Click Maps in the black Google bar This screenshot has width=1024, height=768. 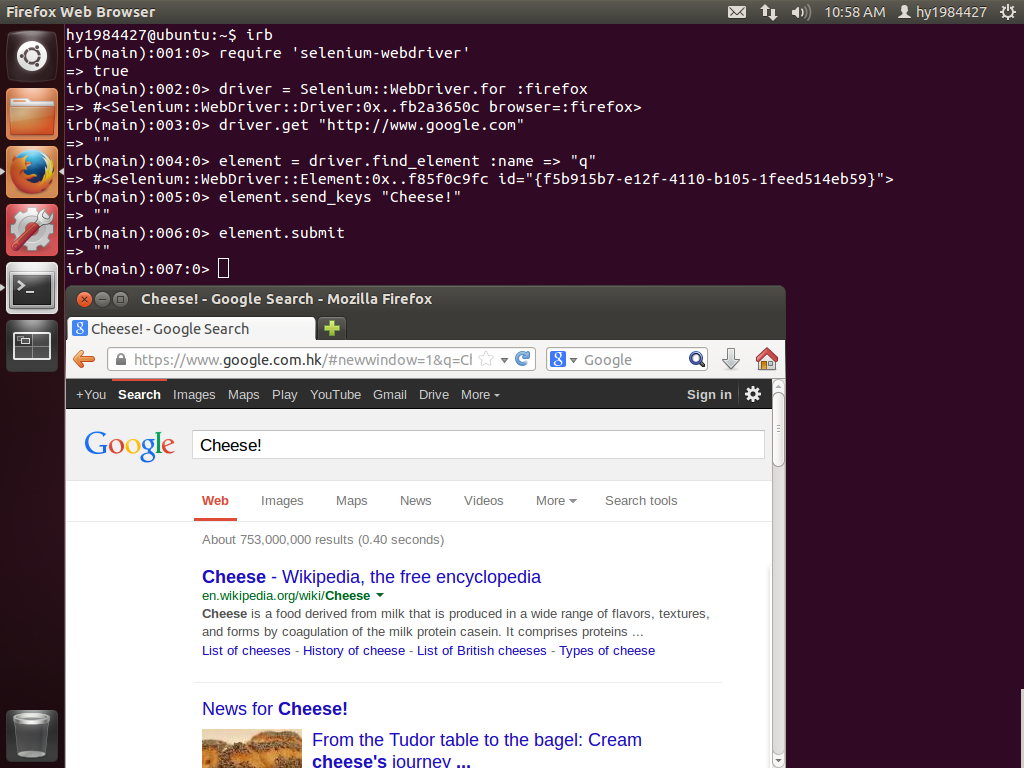coord(244,394)
